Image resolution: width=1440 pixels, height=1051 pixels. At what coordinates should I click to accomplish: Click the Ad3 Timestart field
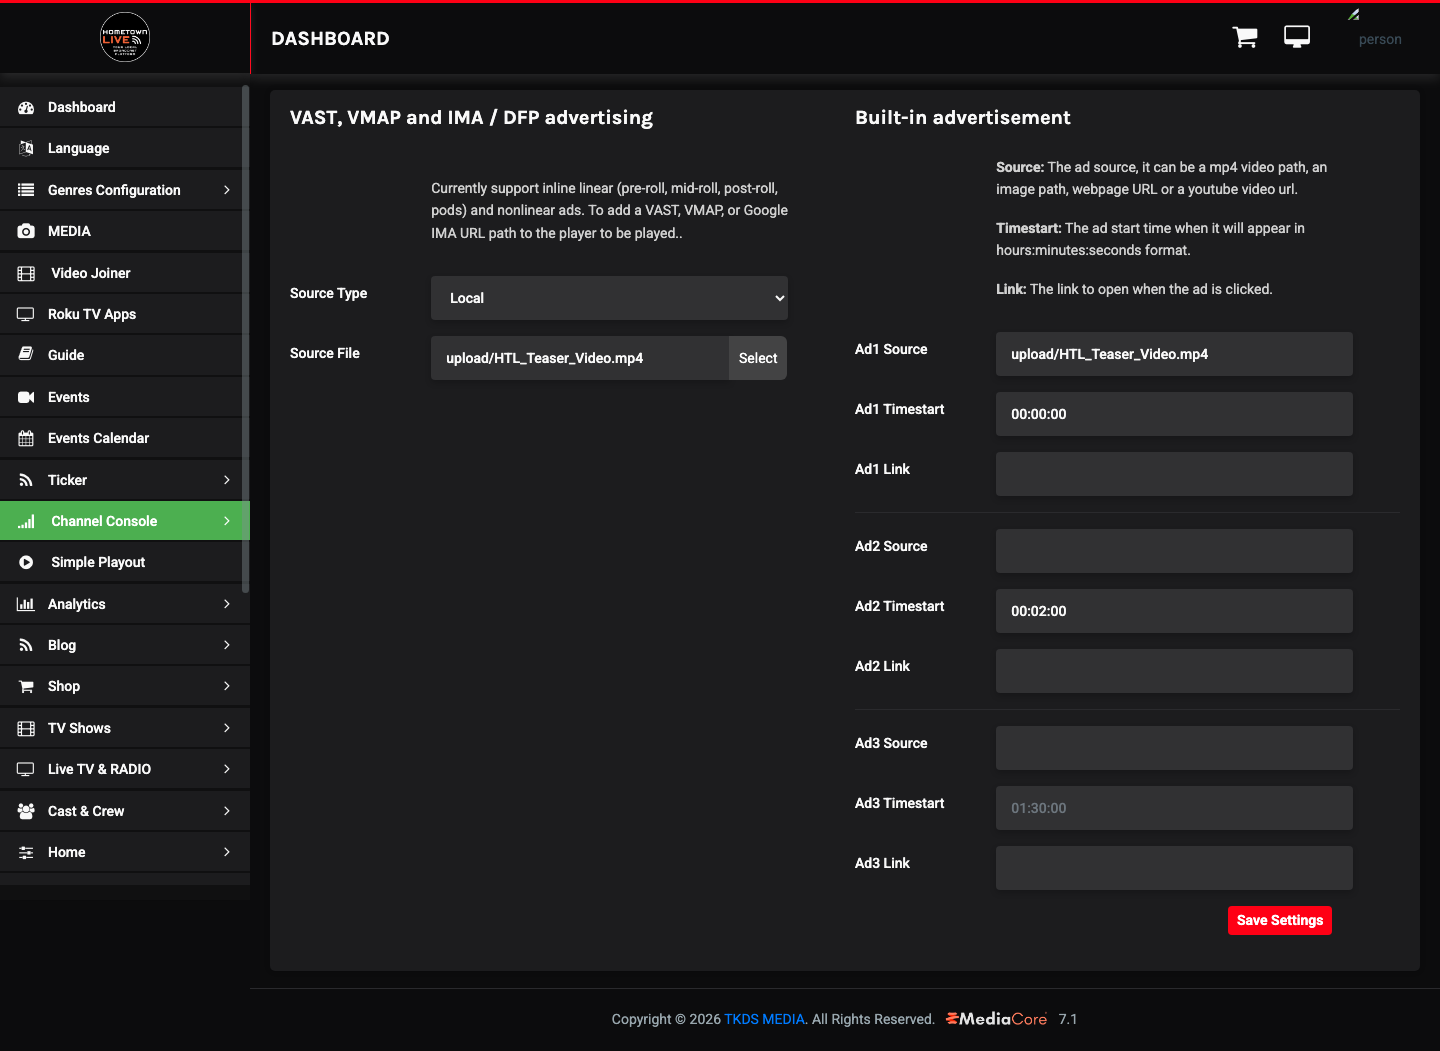1174,808
